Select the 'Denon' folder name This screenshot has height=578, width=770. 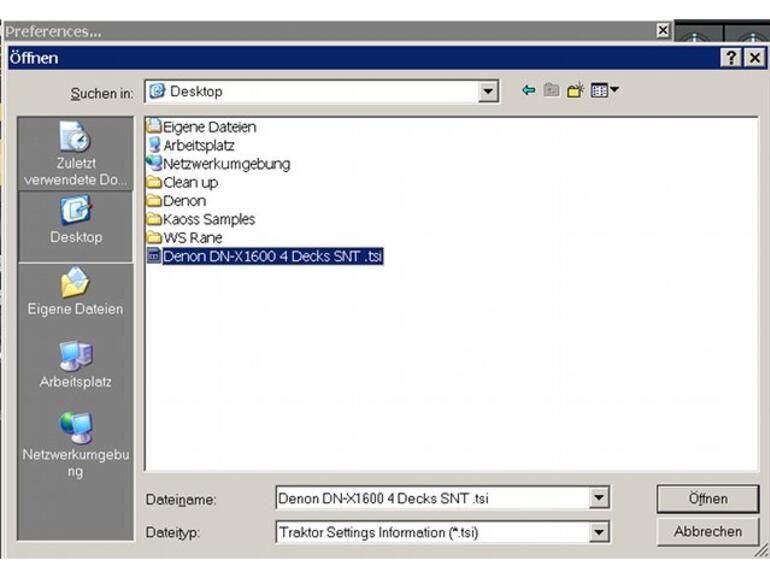[x=185, y=200]
